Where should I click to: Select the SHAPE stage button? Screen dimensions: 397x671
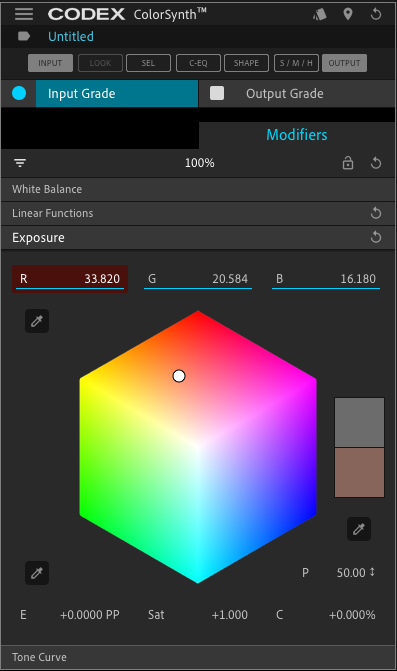pos(246,63)
